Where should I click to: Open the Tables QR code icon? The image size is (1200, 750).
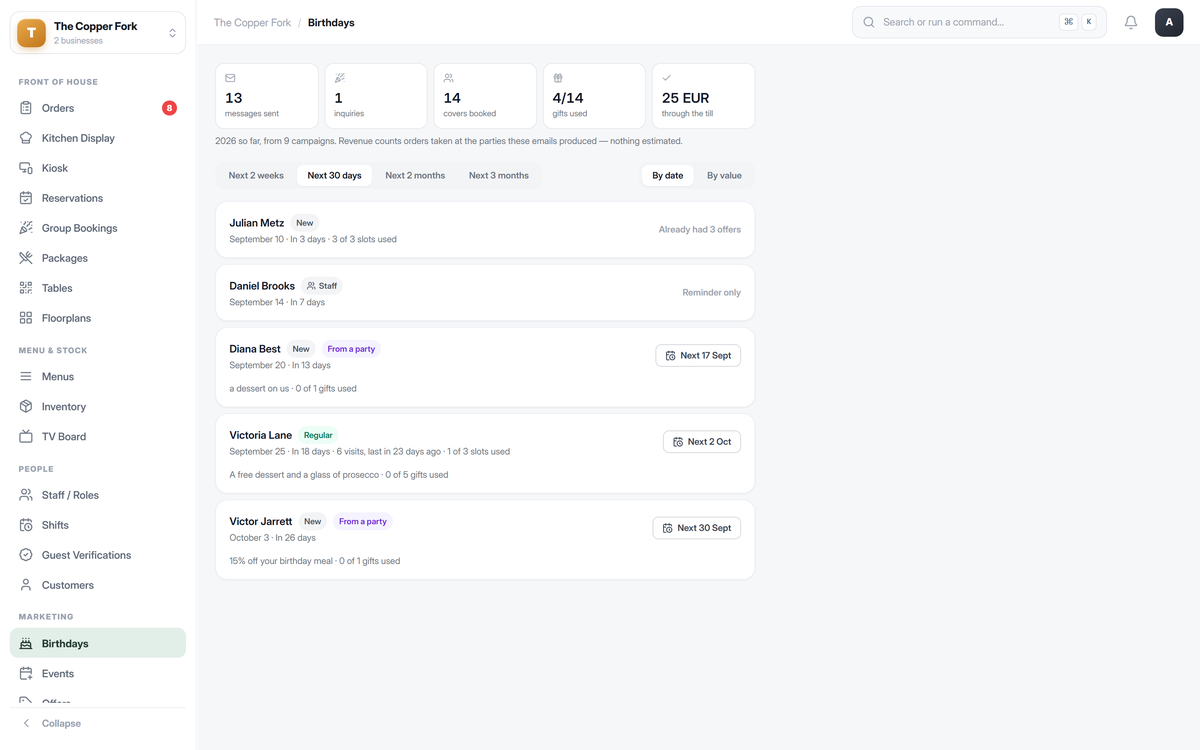coord(26,288)
